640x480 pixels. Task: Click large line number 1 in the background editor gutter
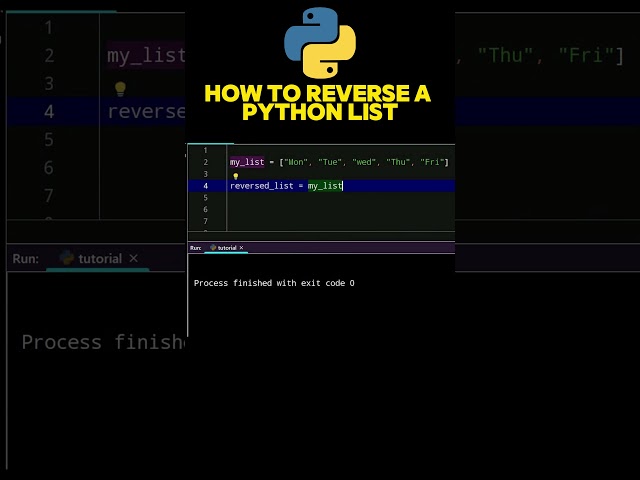coord(49,28)
